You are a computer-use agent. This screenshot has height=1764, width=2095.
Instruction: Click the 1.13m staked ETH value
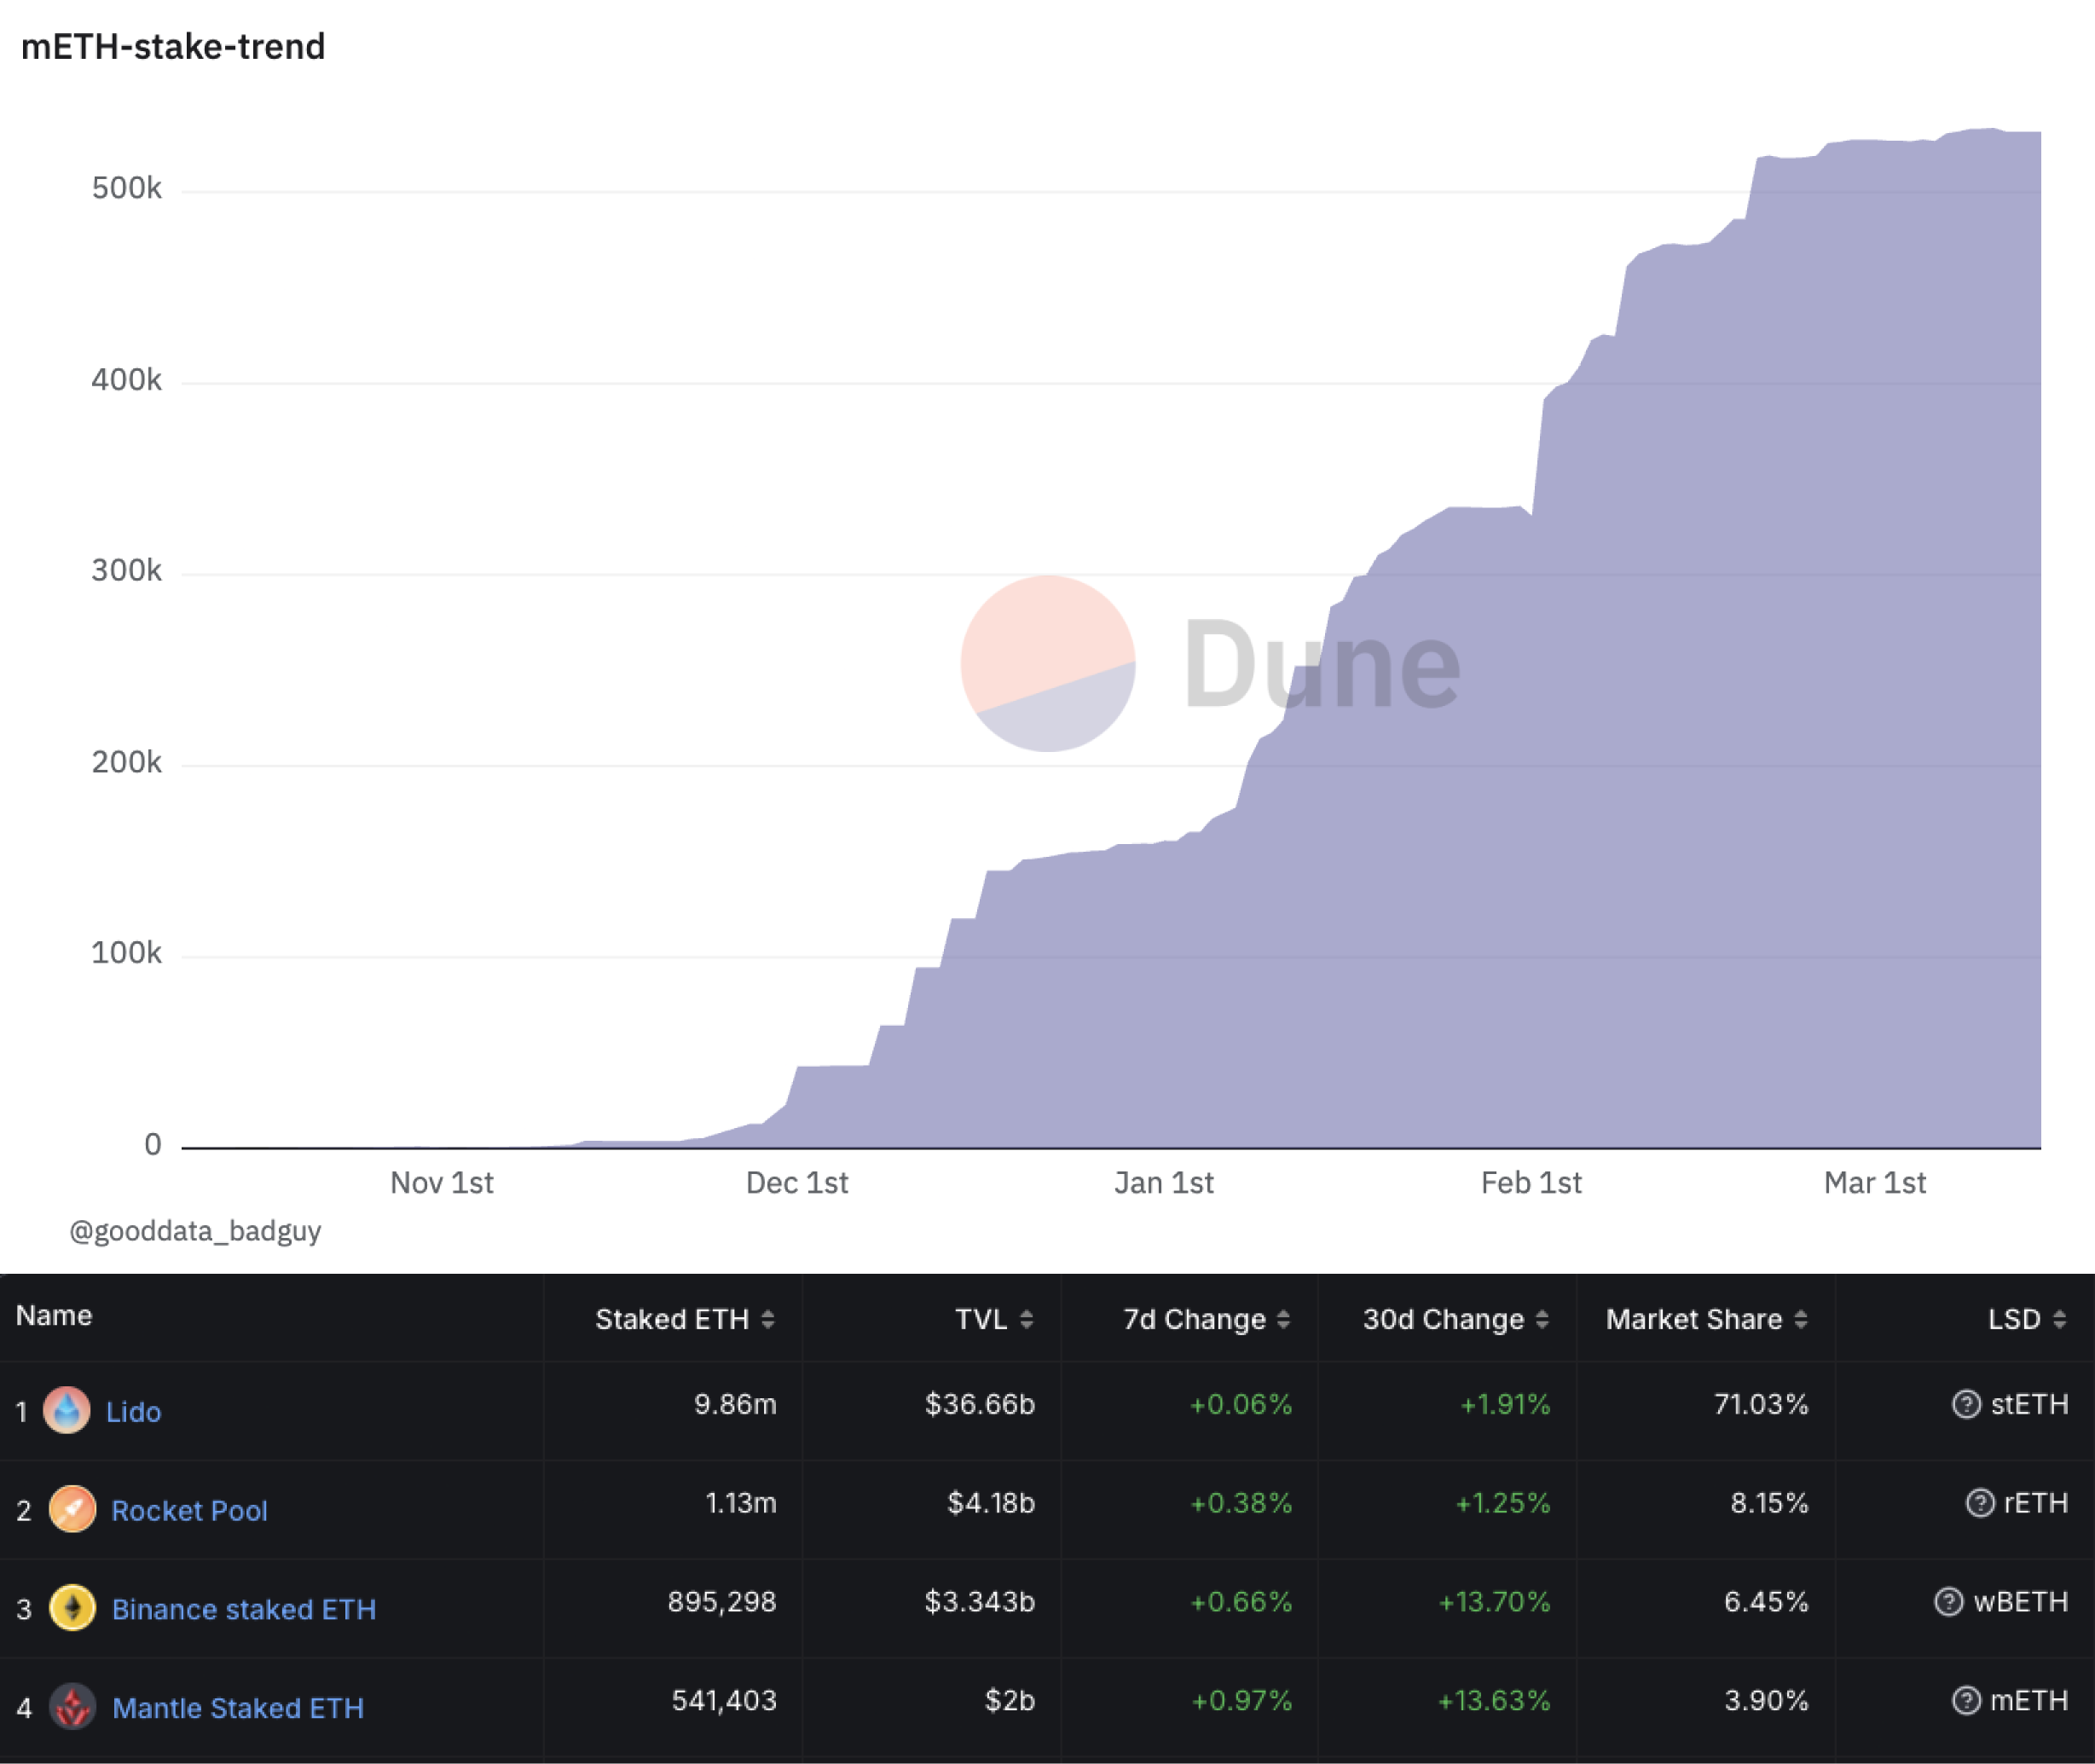pos(741,1503)
